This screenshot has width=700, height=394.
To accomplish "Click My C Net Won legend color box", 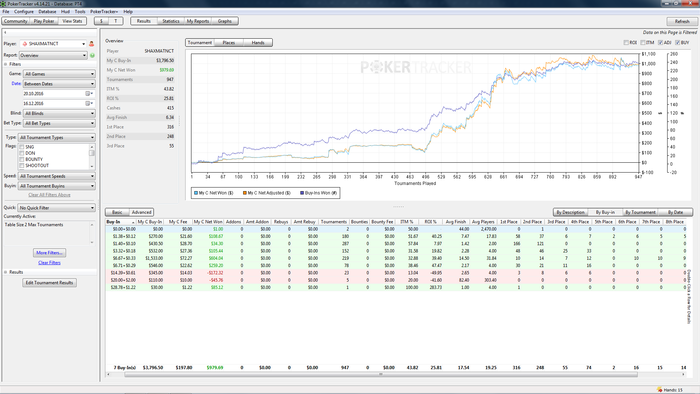I will [196, 193].
